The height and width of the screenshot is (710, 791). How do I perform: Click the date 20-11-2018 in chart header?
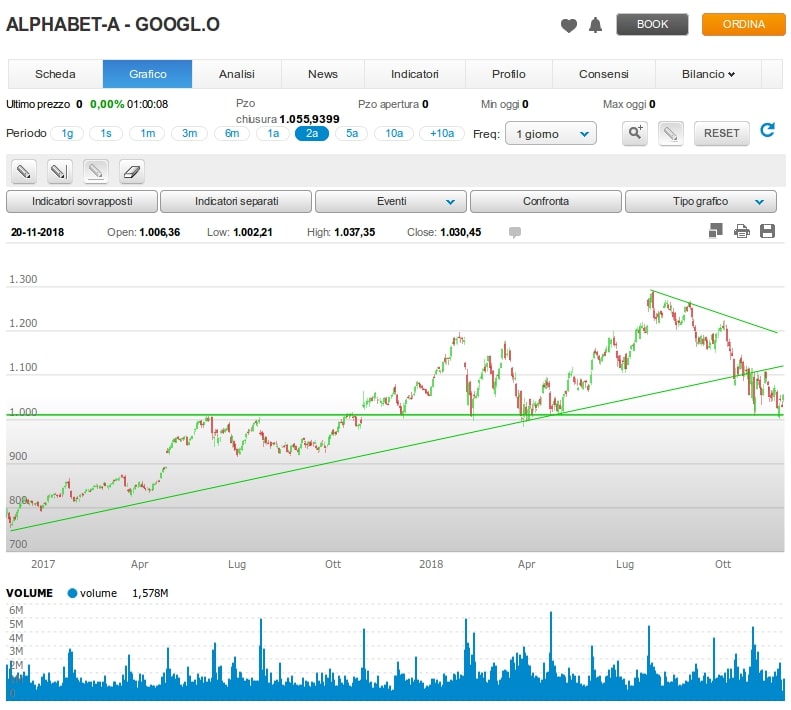[37, 232]
